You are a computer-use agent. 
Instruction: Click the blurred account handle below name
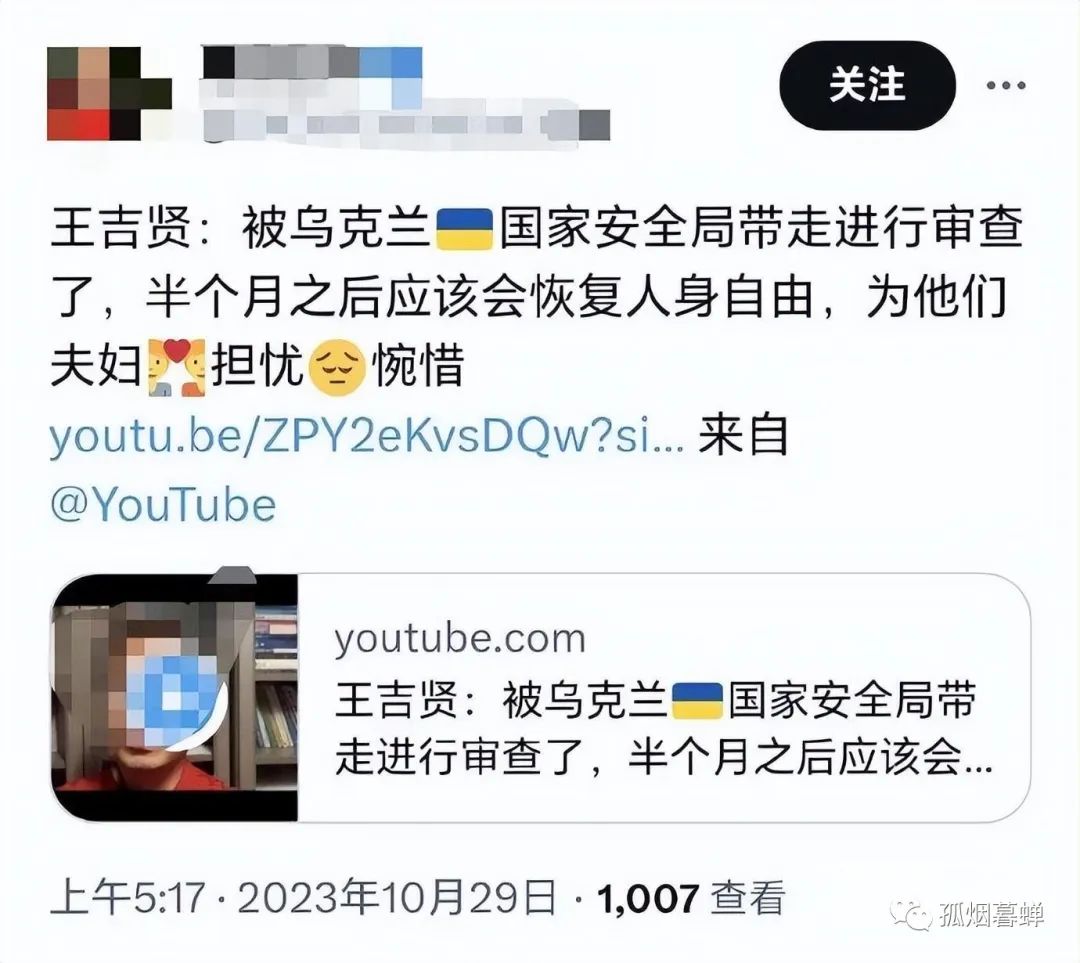point(408,124)
